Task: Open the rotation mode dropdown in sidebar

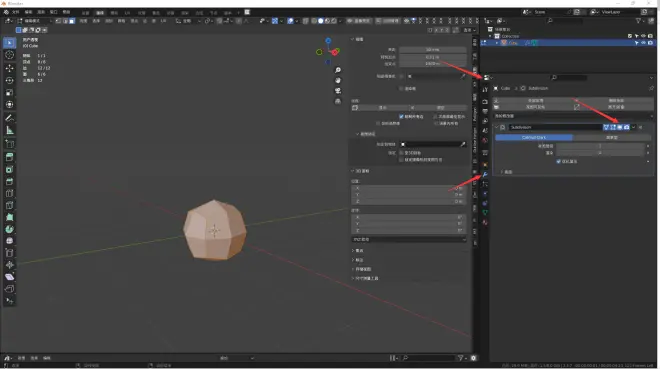Action: click(409, 239)
